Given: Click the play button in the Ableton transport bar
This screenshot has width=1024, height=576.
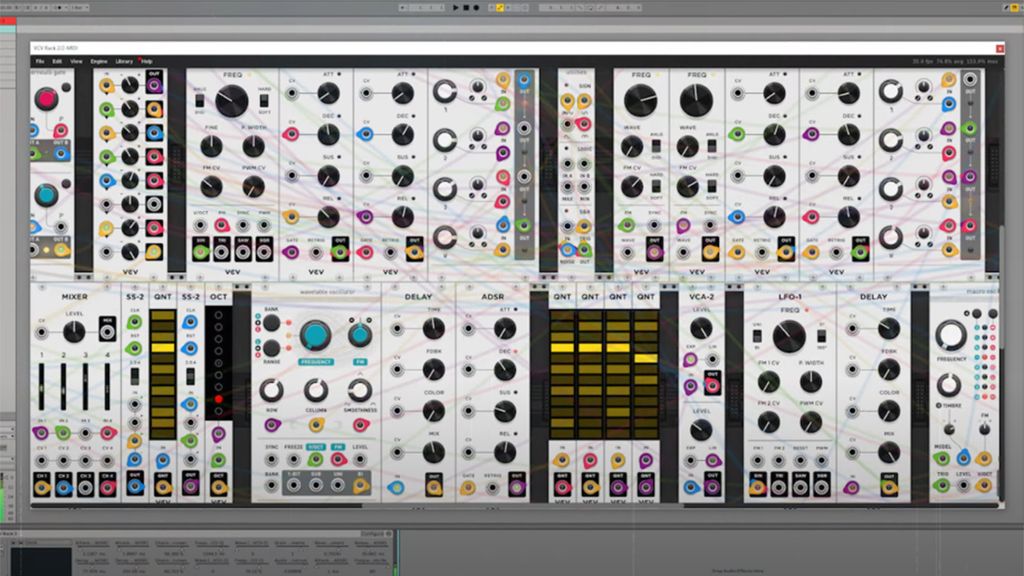Looking at the screenshot, I should click(x=456, y=7).
